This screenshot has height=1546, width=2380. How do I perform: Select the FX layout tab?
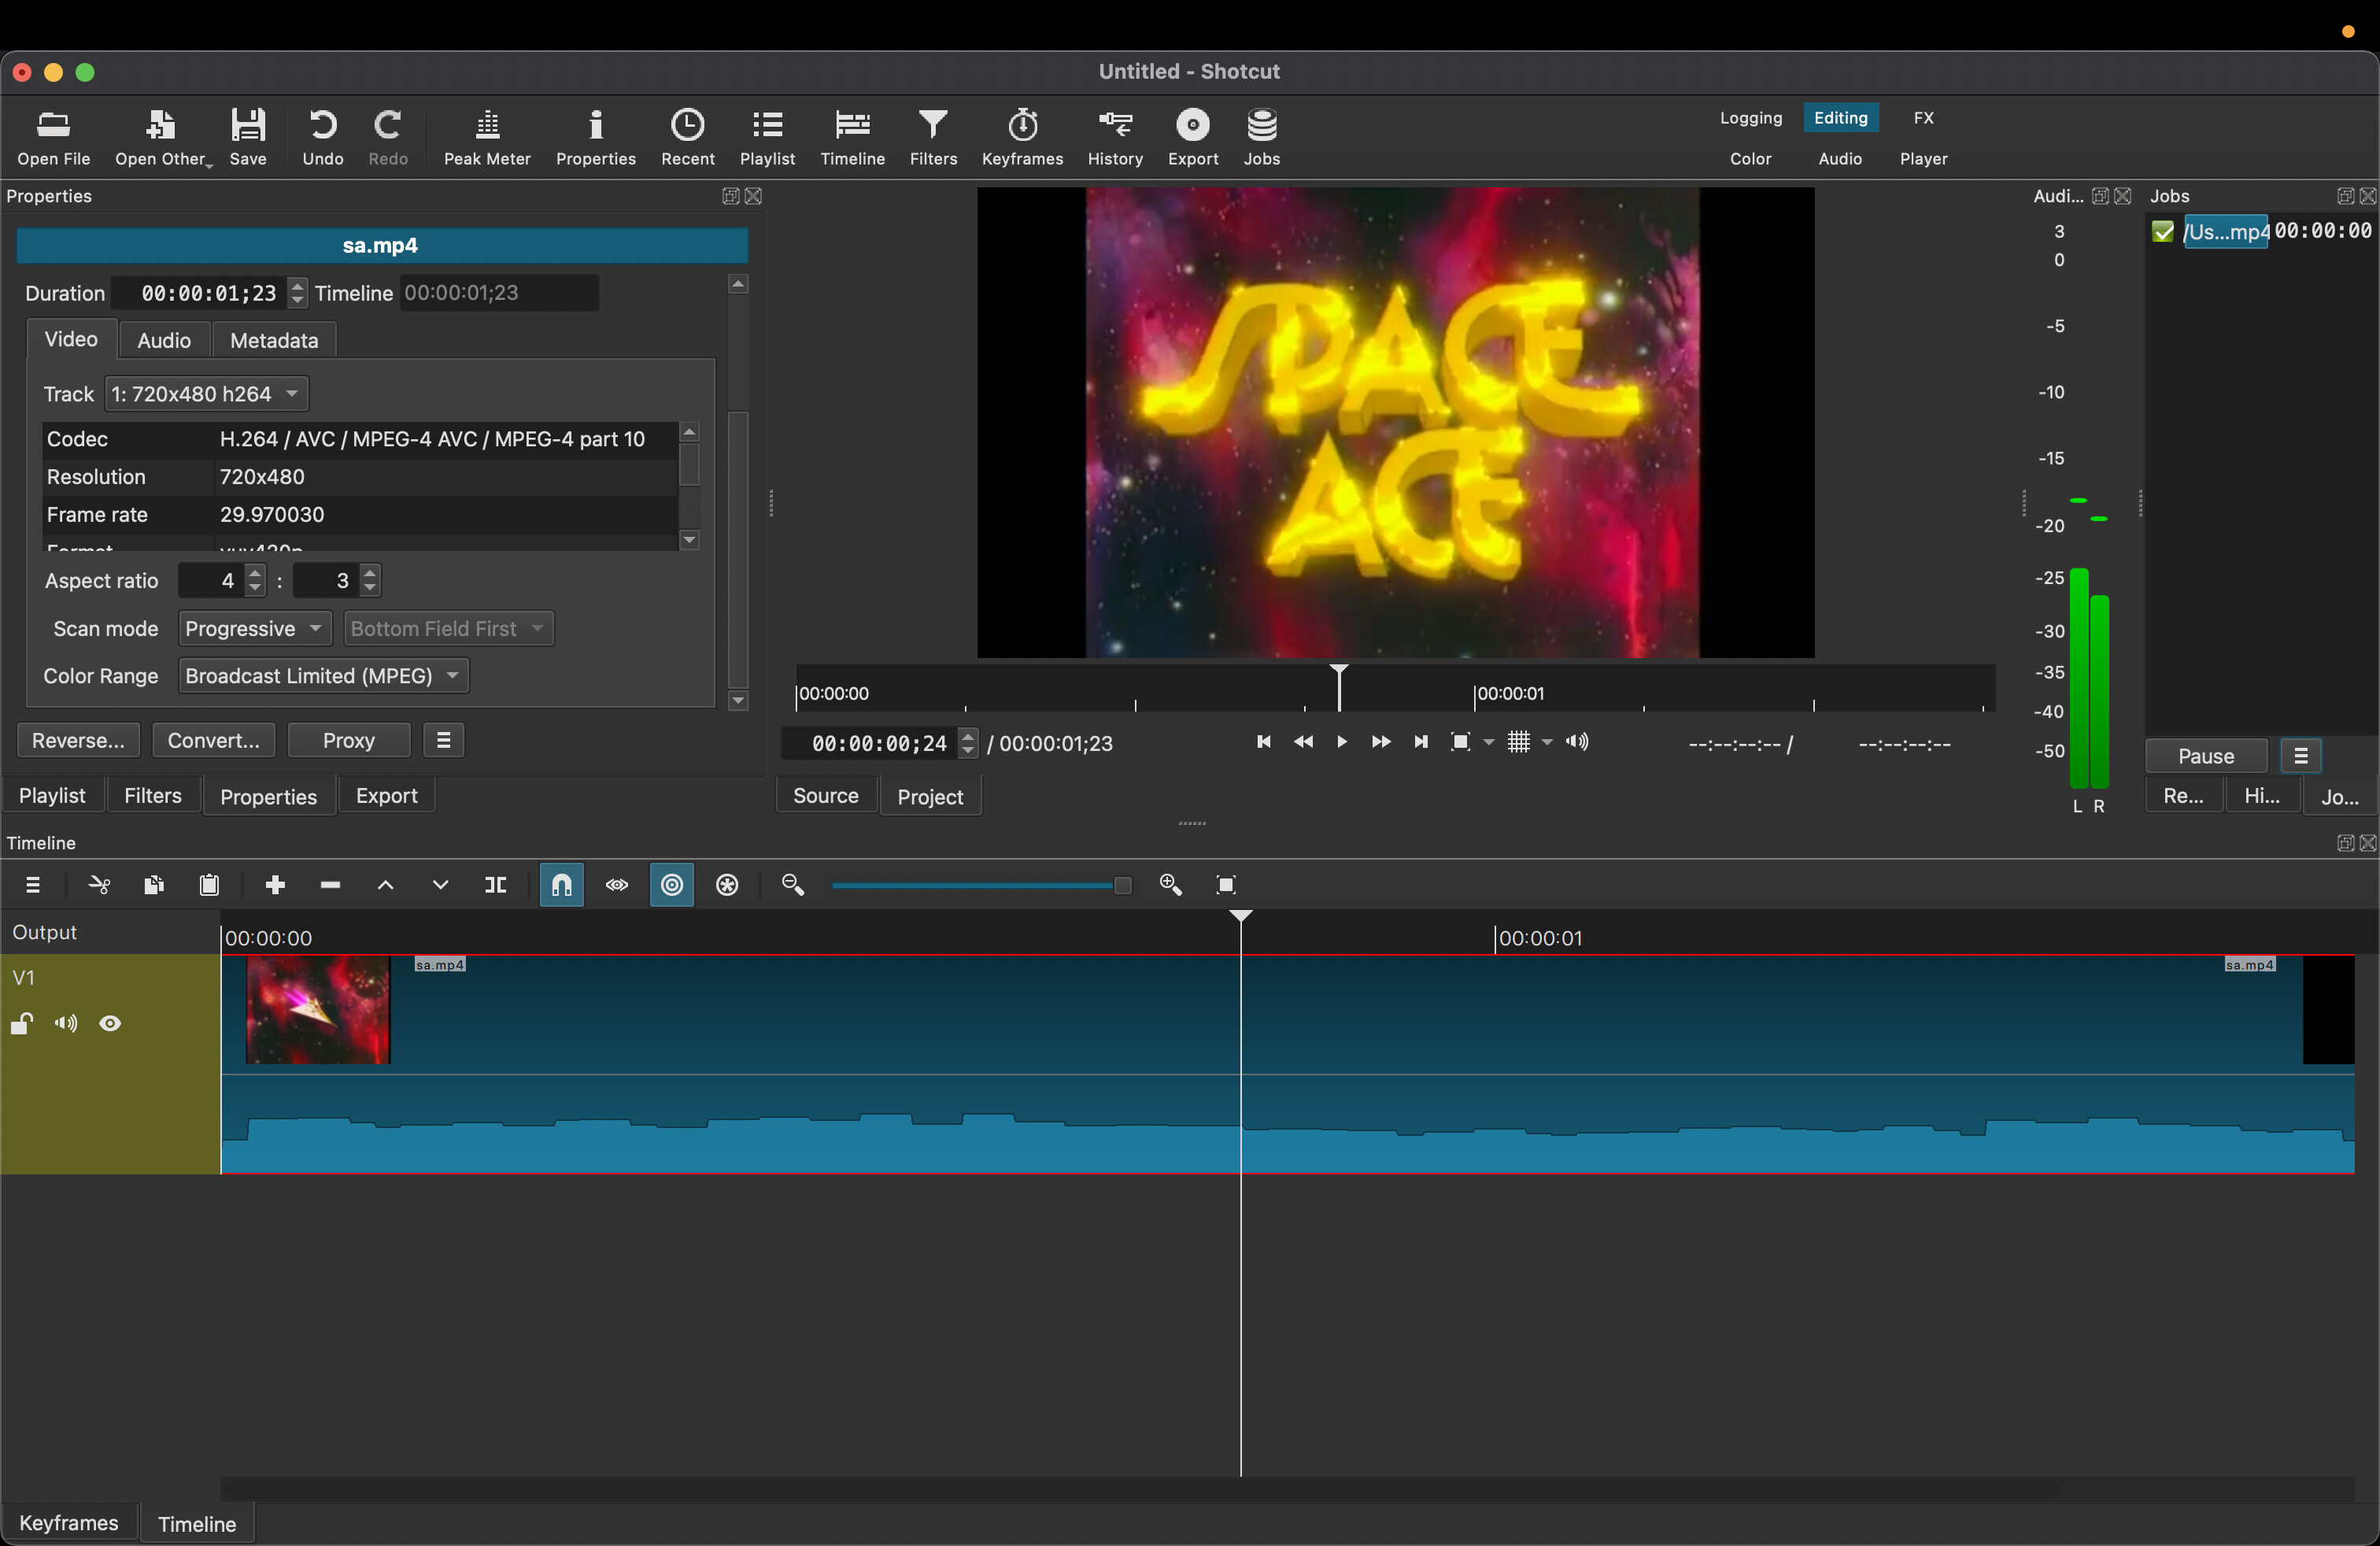tap(1923, 118)
